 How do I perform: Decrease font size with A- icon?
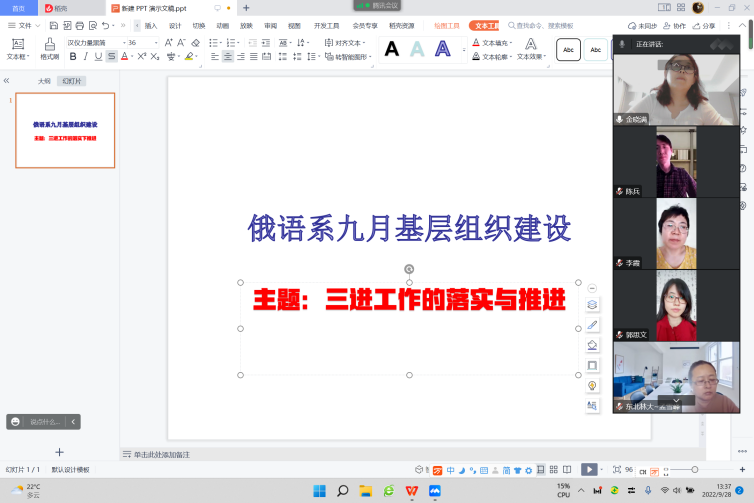[x=181, y=43]
